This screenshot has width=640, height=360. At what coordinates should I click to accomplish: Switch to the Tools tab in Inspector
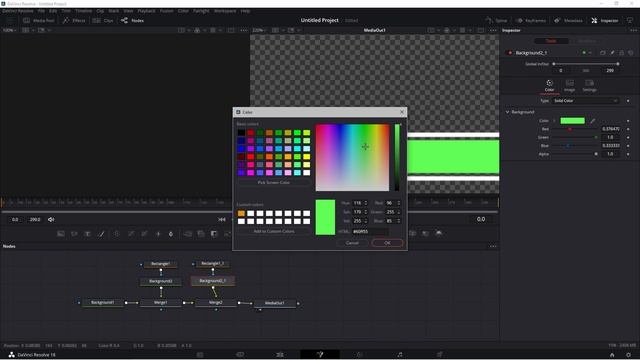click(x=551, y=41)
